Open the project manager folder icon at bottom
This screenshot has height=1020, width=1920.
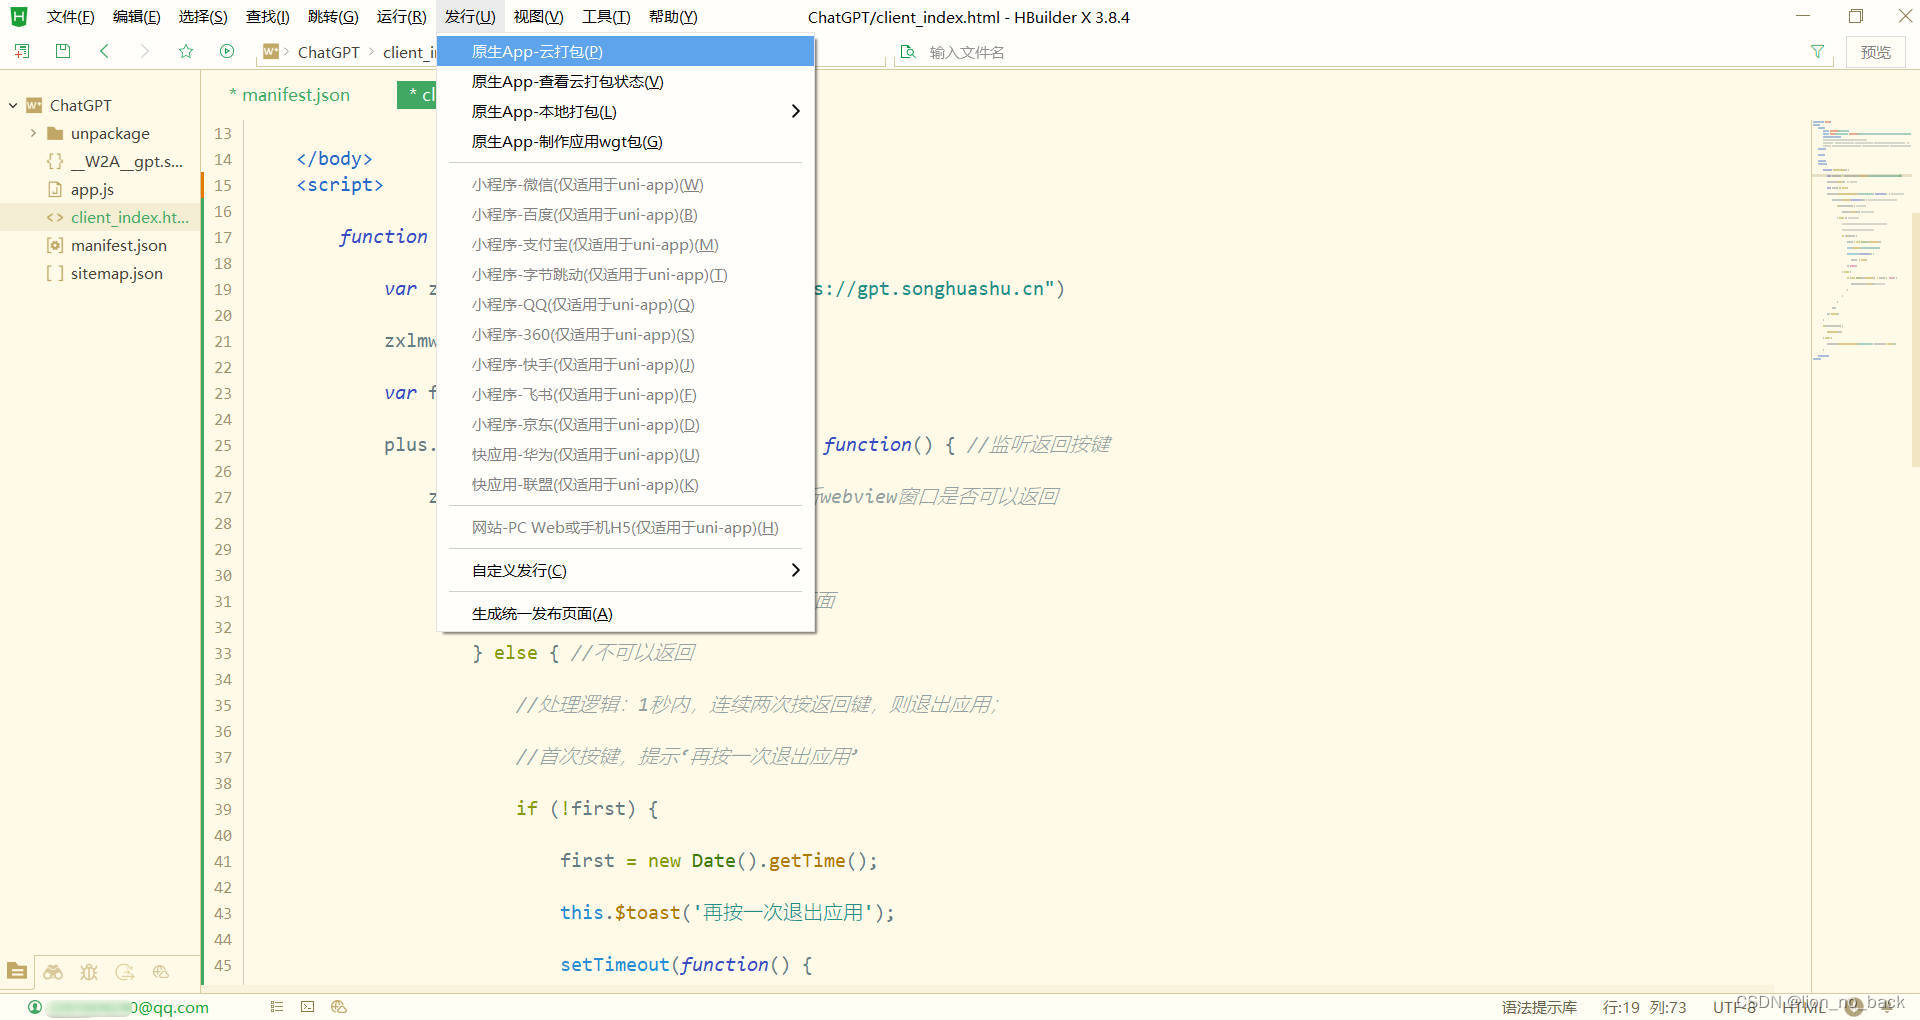click(17, 971)
